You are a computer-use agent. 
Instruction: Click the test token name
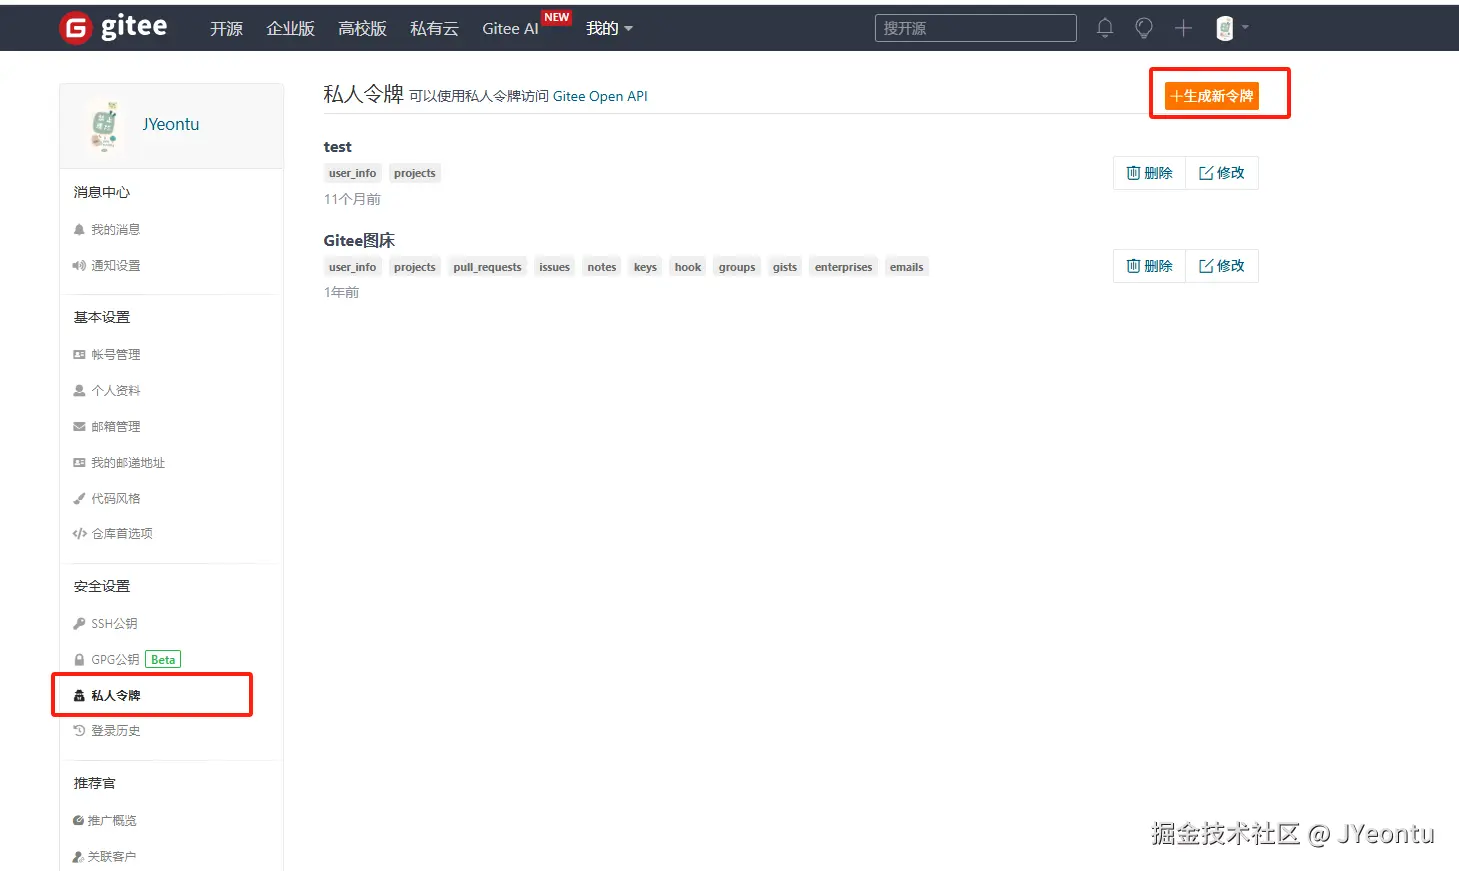(x=337, y=147)
